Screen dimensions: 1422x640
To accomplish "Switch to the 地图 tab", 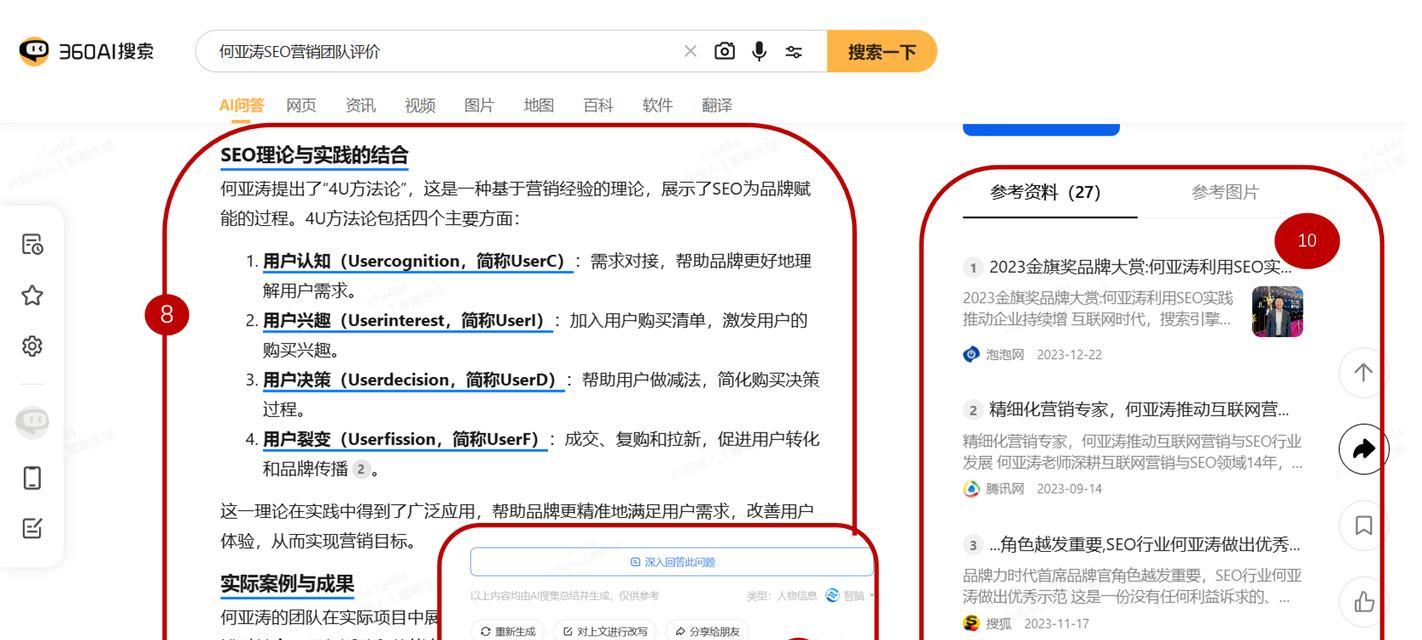I will (539, 105).
